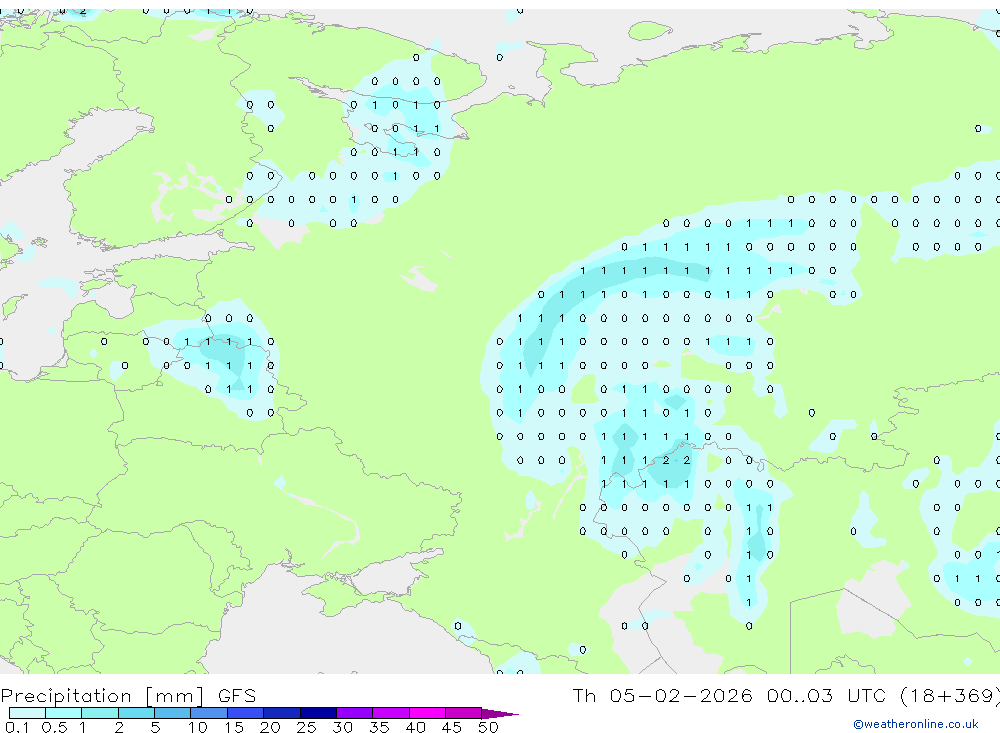The height and width of the screenshot is (733, 1000).
Task: Click the 'Th 05-02-2026 00..03 UTC' timestamp
Action: (729, 695)
